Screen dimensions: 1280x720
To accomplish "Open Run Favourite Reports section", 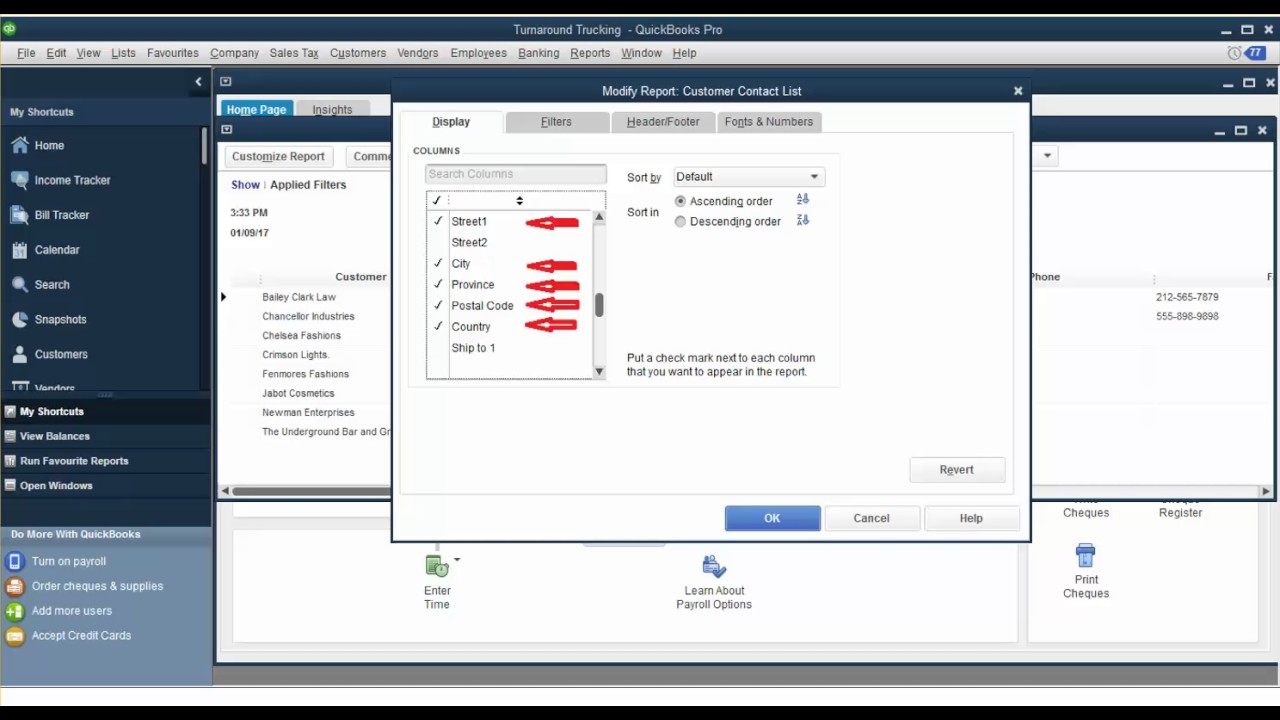I will pos(74,461).
